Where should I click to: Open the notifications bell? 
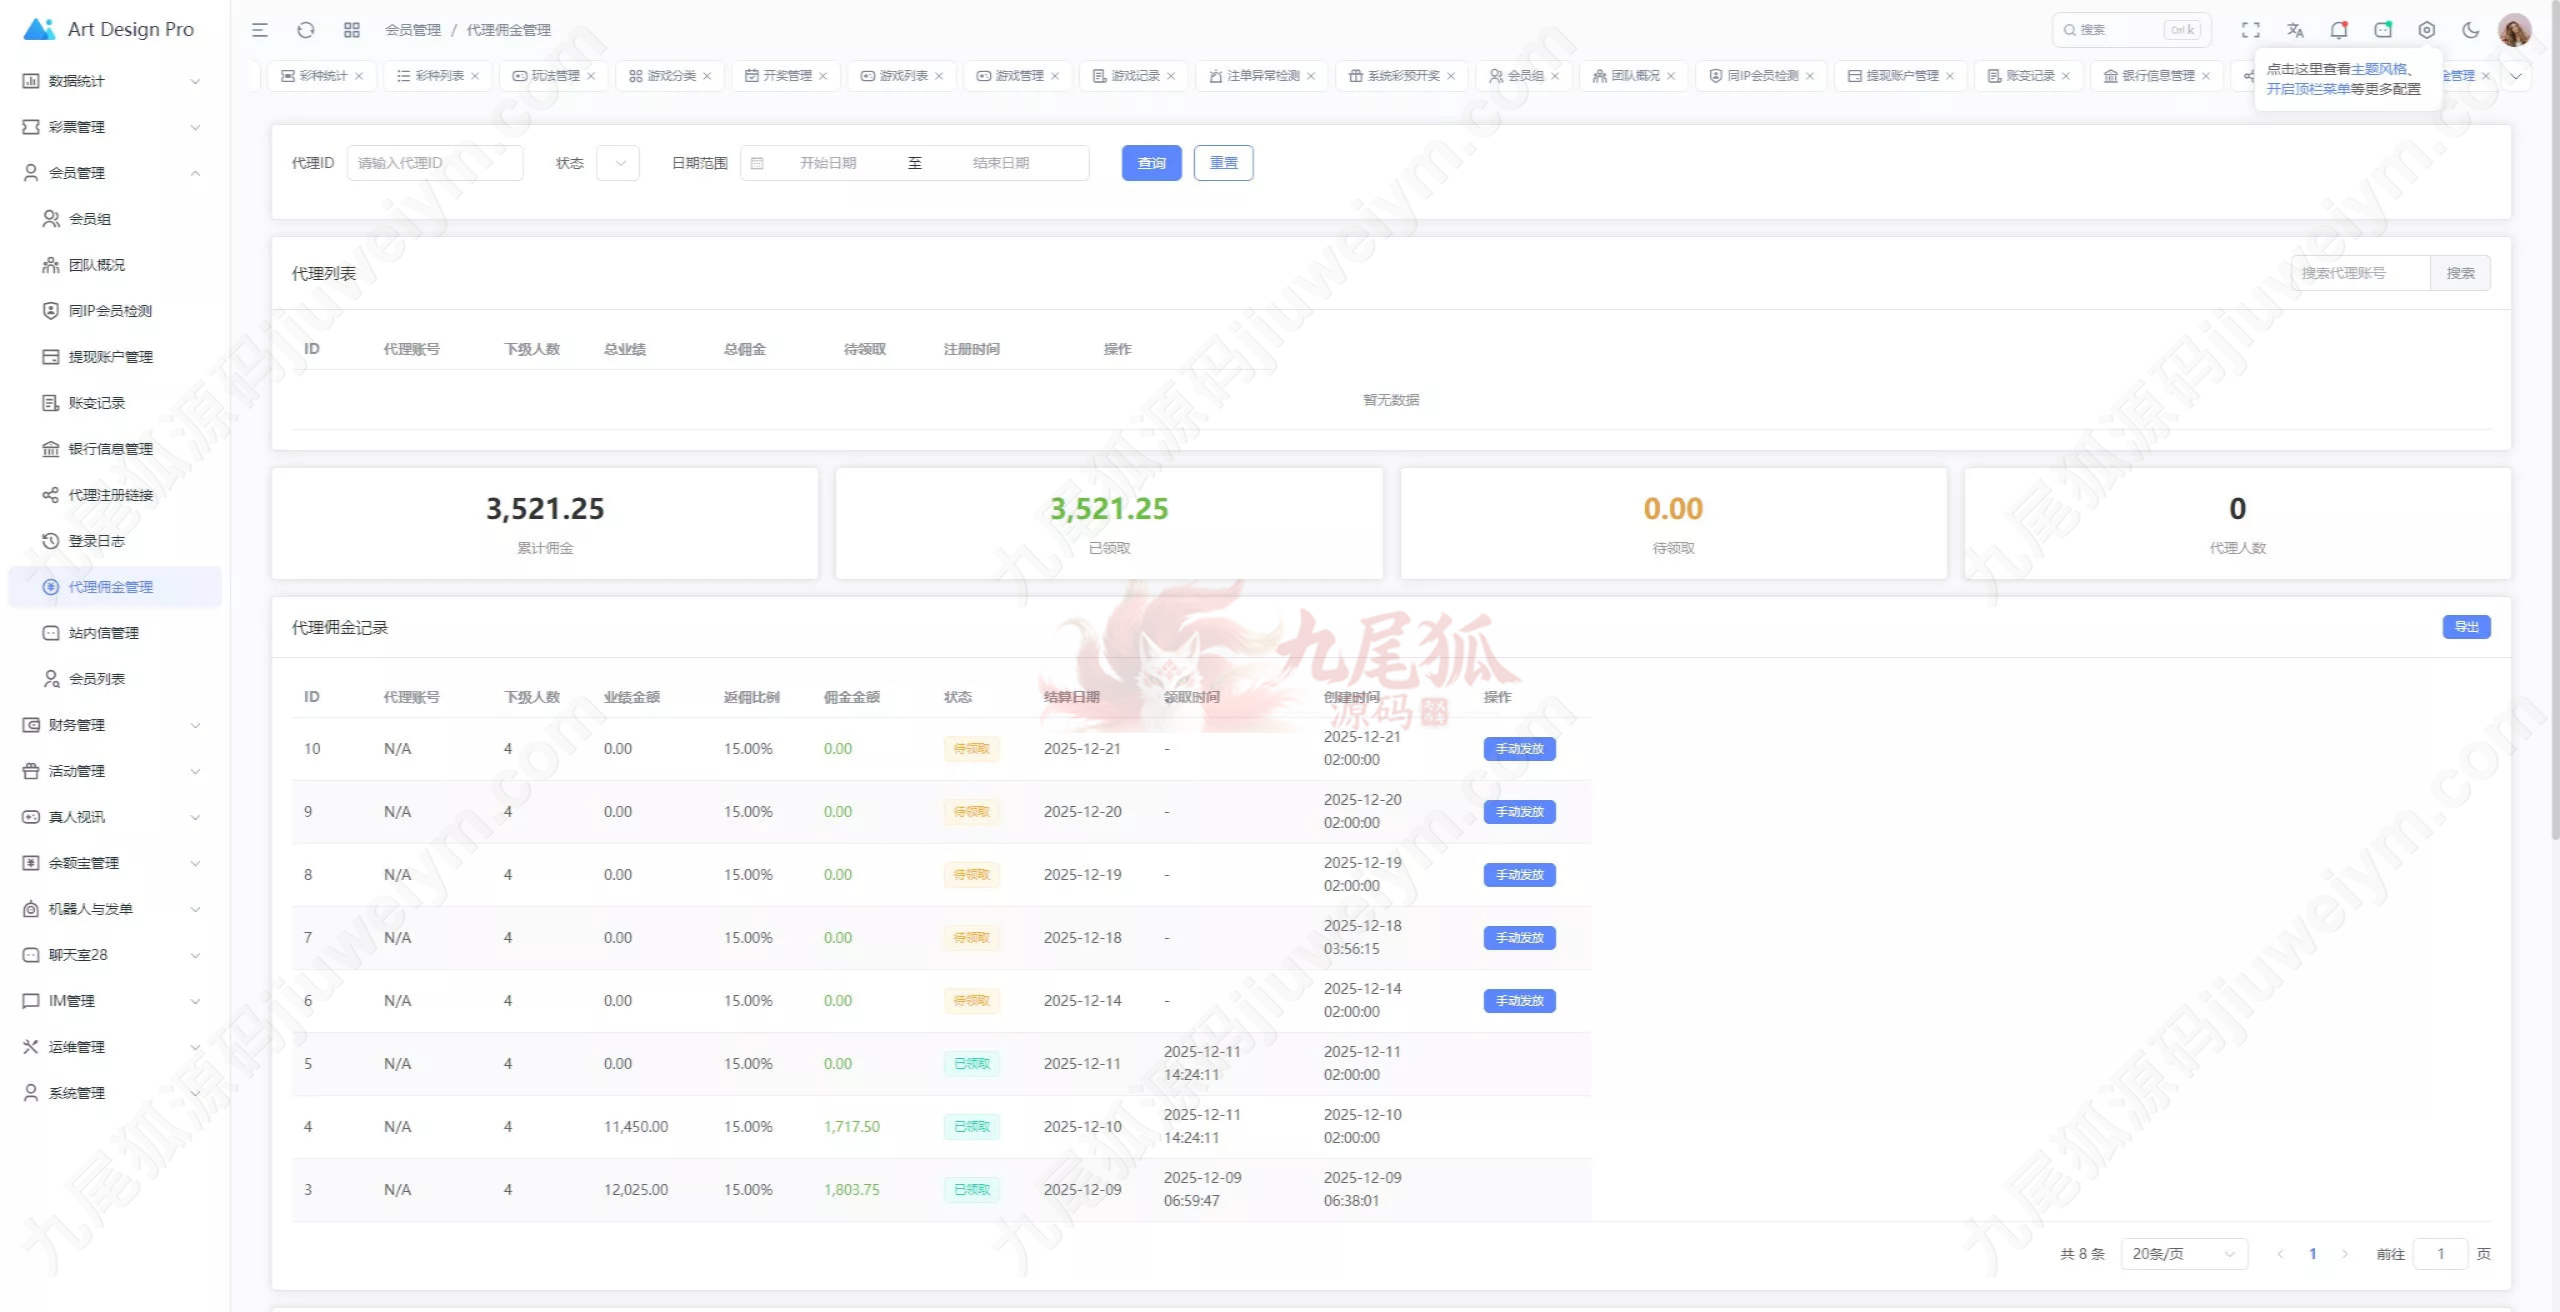click(2338, 30)
